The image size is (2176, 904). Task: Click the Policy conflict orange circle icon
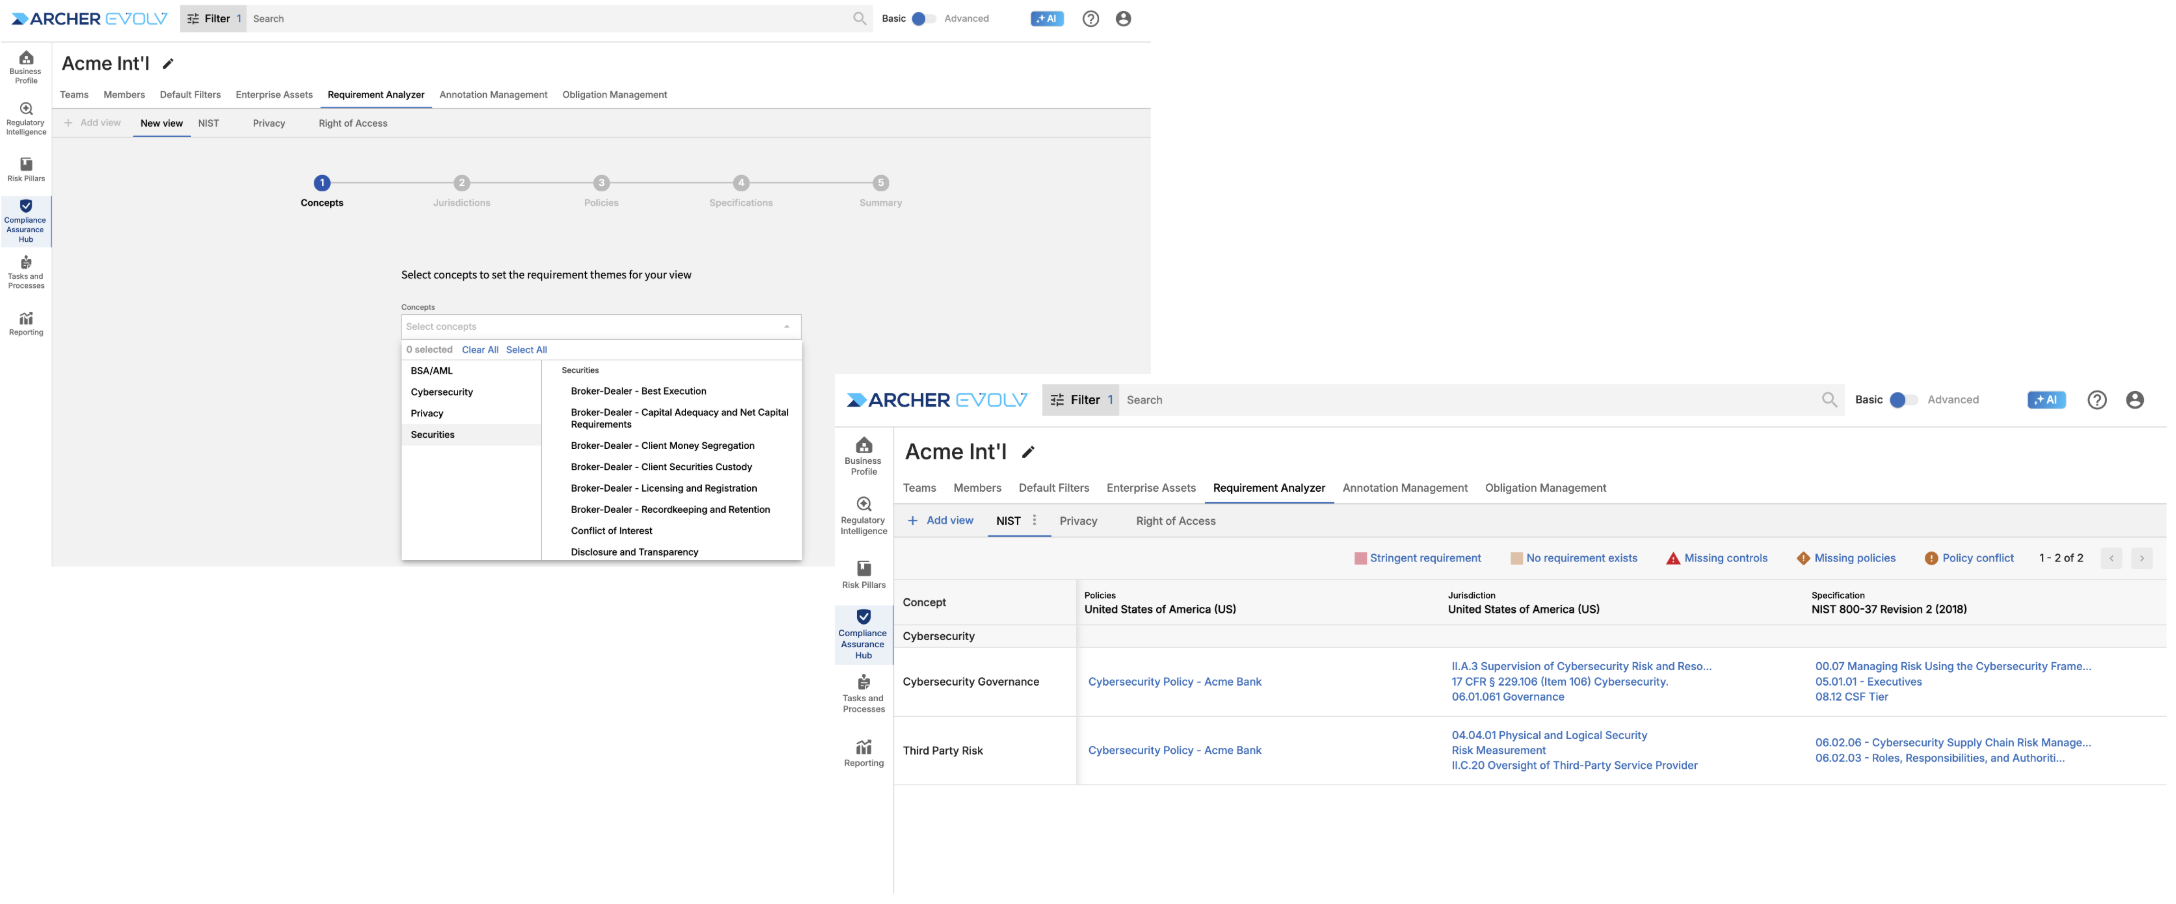(x=1931, y=558)
